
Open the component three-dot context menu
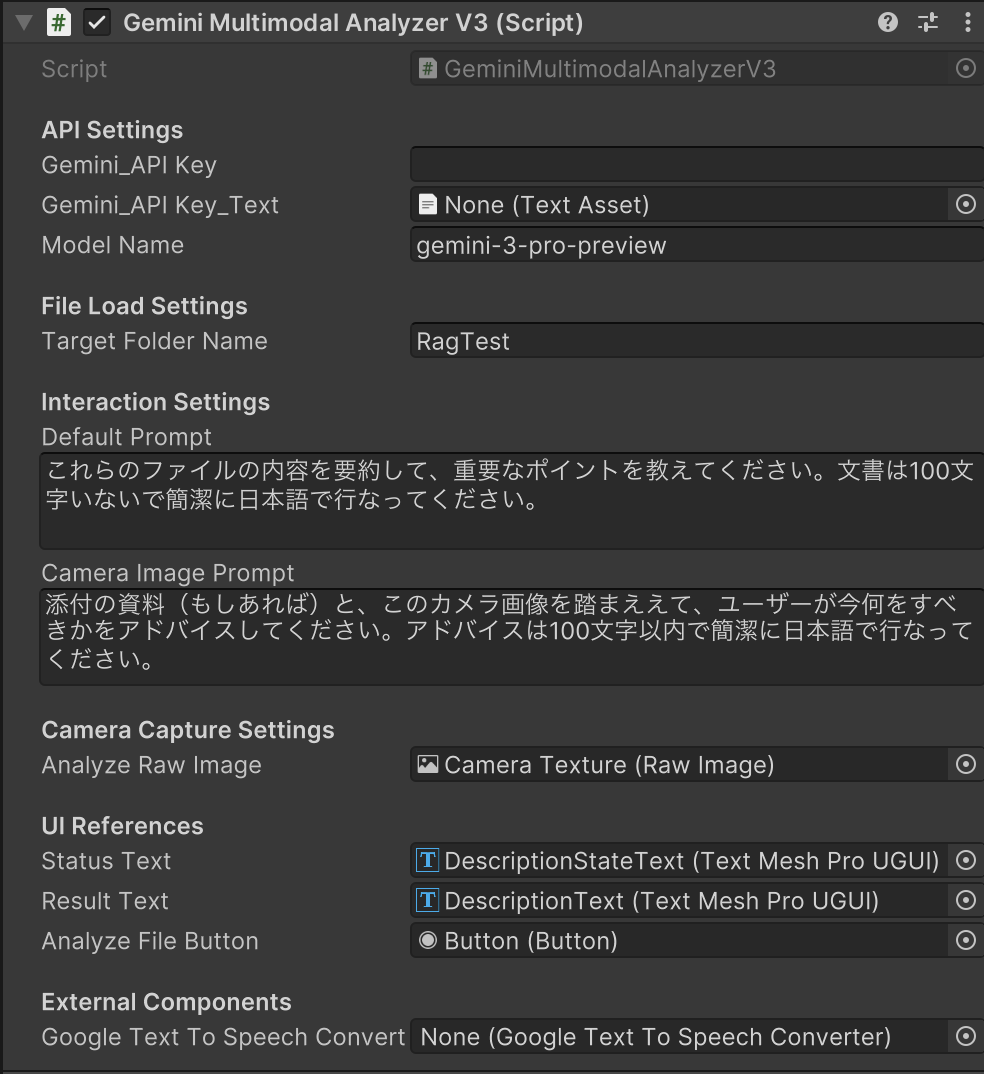coord(967,22)
